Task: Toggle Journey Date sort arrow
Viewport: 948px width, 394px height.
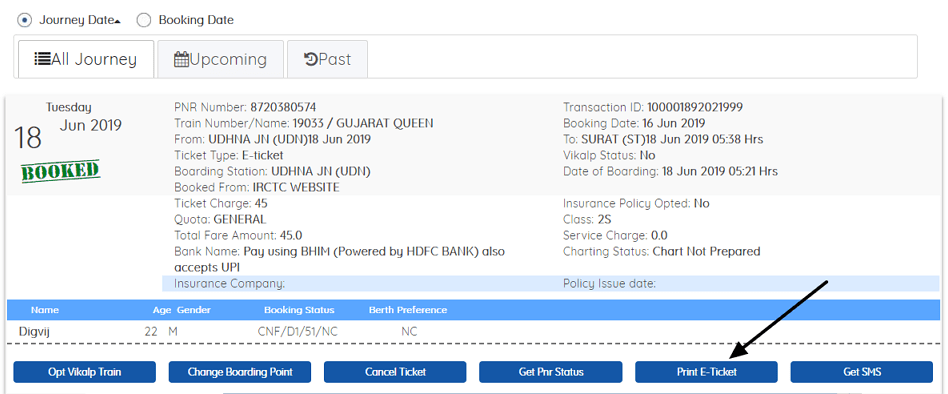Action: click(x=117, y=21)
